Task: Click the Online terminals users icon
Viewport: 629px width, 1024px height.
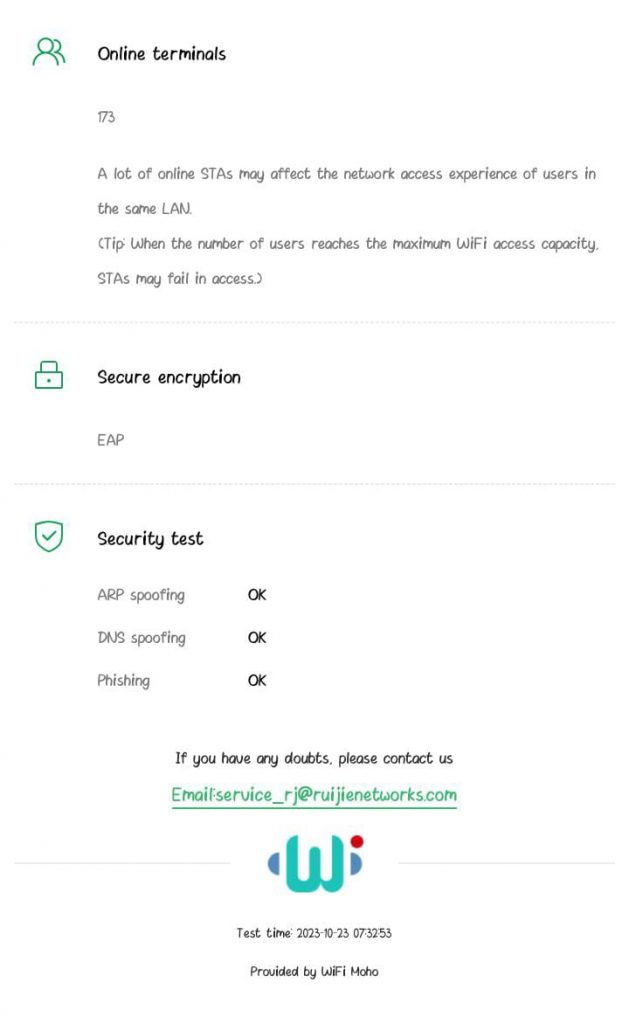Action: click(x=49, y=52)
